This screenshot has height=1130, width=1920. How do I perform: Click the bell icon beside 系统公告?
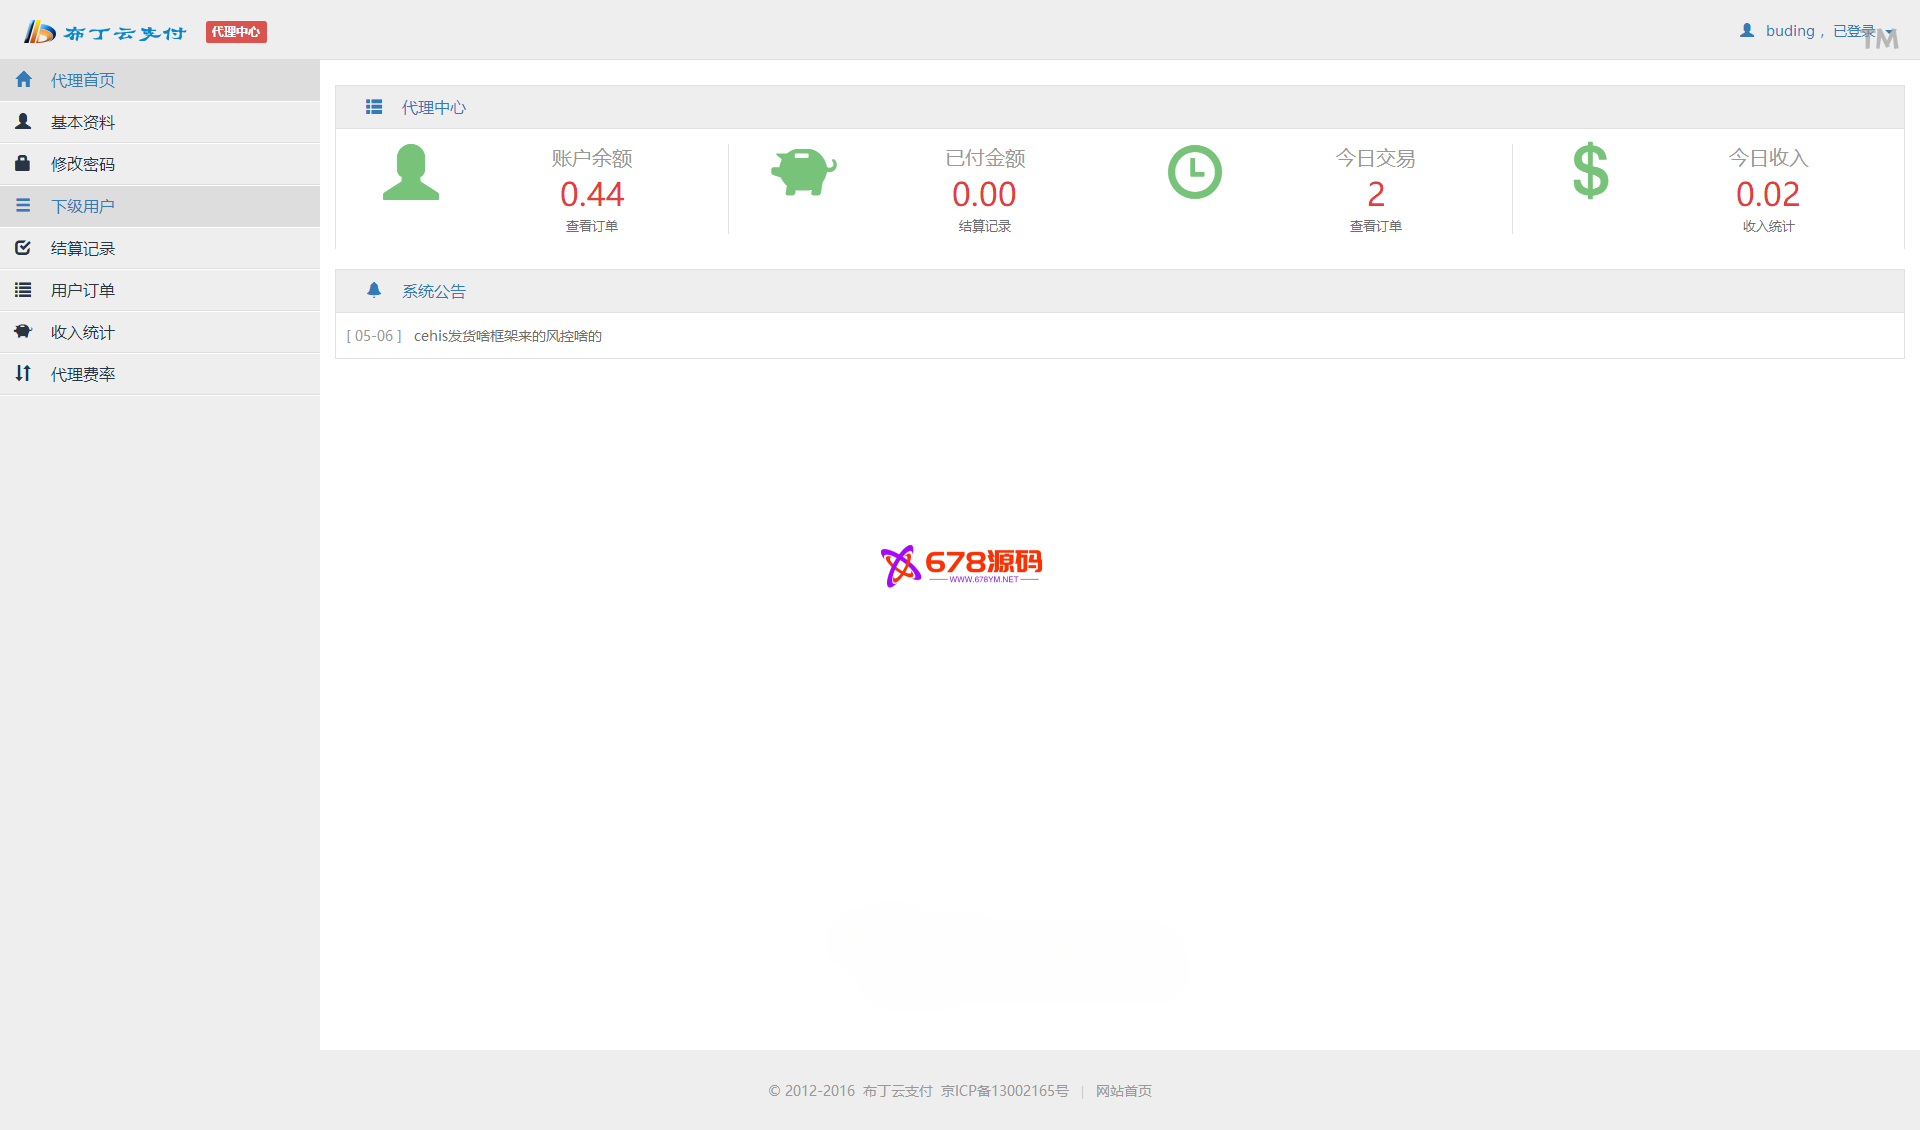click(374, 290)
